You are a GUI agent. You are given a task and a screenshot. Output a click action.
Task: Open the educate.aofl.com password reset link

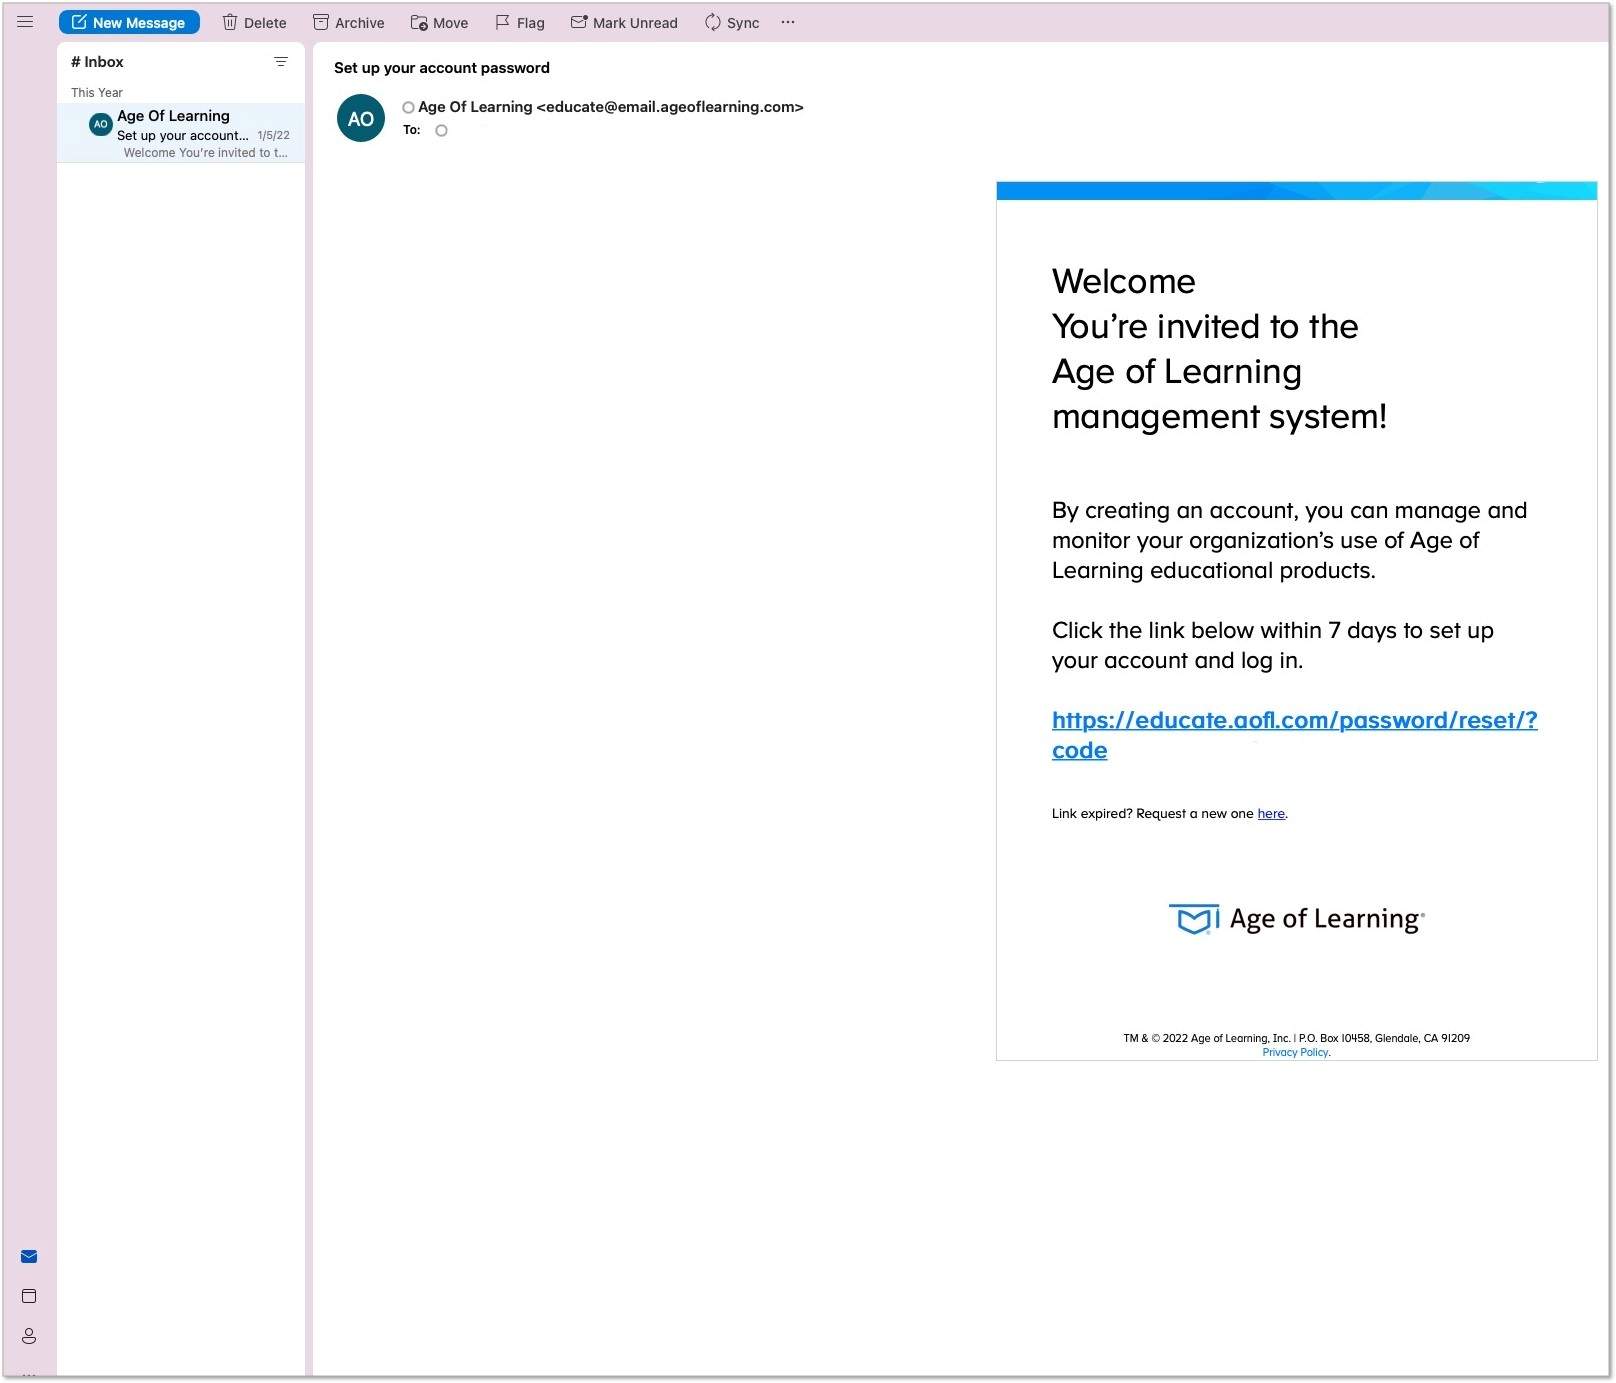[1294, 735]
